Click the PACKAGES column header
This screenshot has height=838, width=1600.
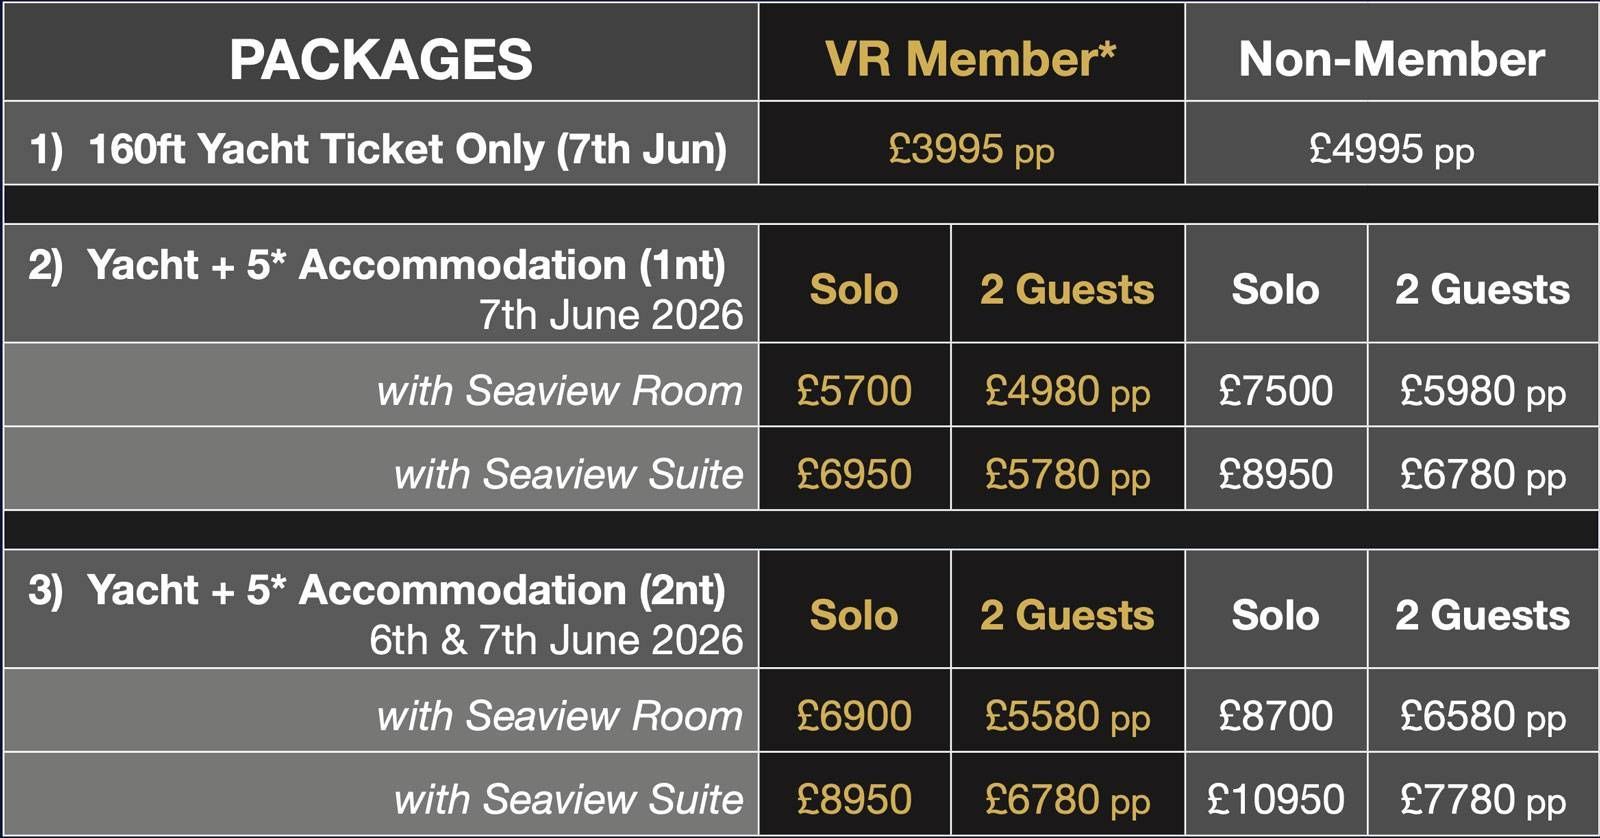click(380, 59)
